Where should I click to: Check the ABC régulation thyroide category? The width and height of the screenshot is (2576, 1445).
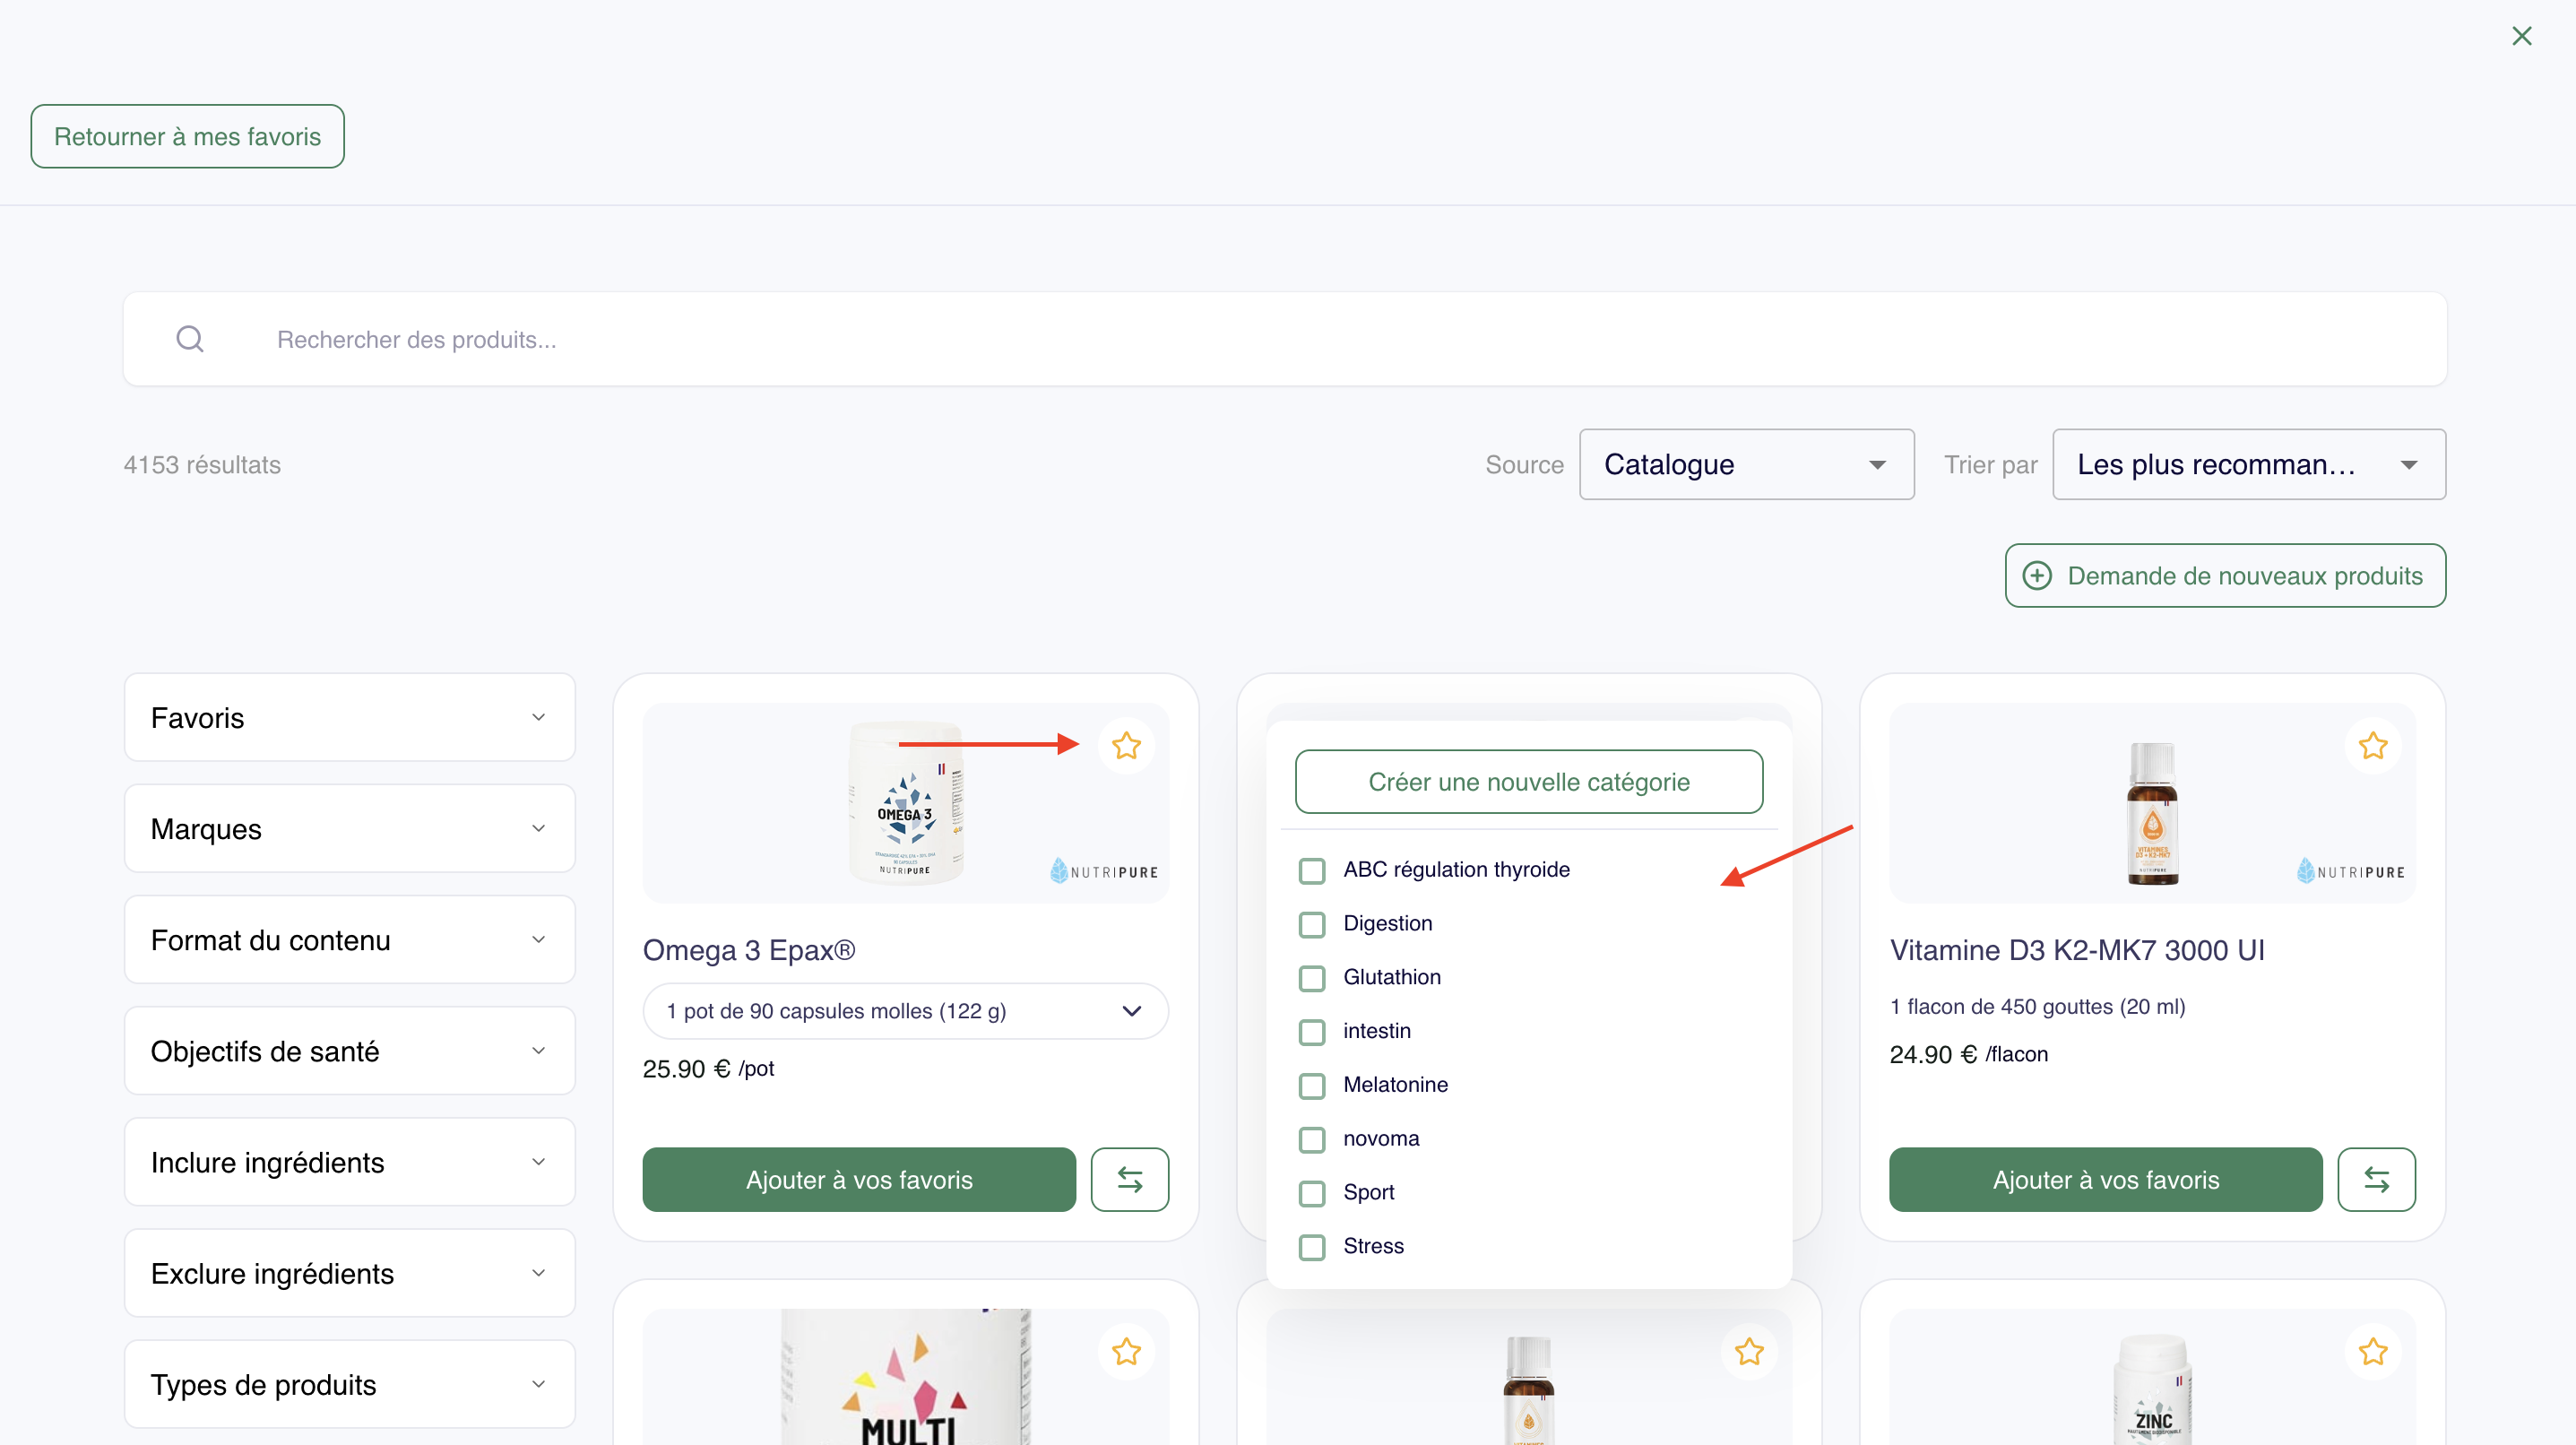coord(1312,870)
